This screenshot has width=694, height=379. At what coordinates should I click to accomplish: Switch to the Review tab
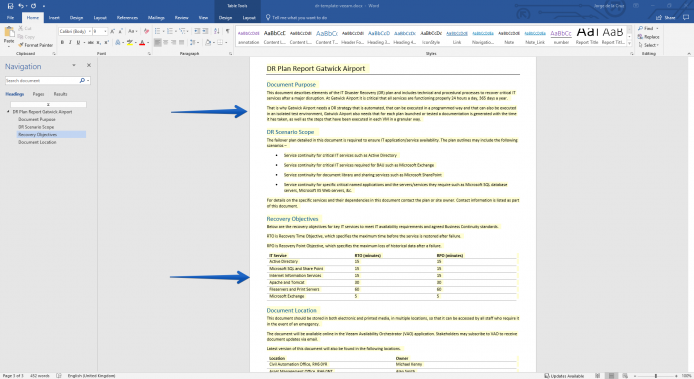(181, 18)
